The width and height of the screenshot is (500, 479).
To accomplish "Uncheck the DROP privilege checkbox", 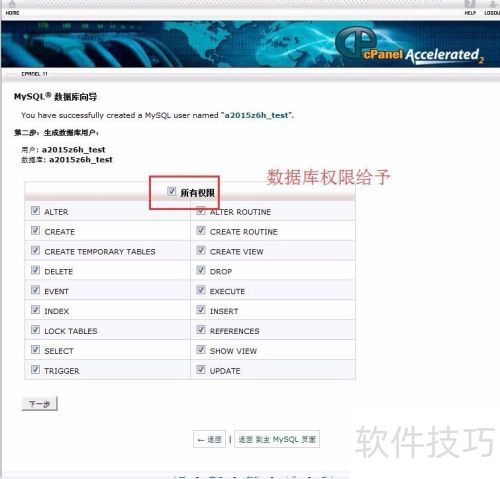I will pos(201,270).
